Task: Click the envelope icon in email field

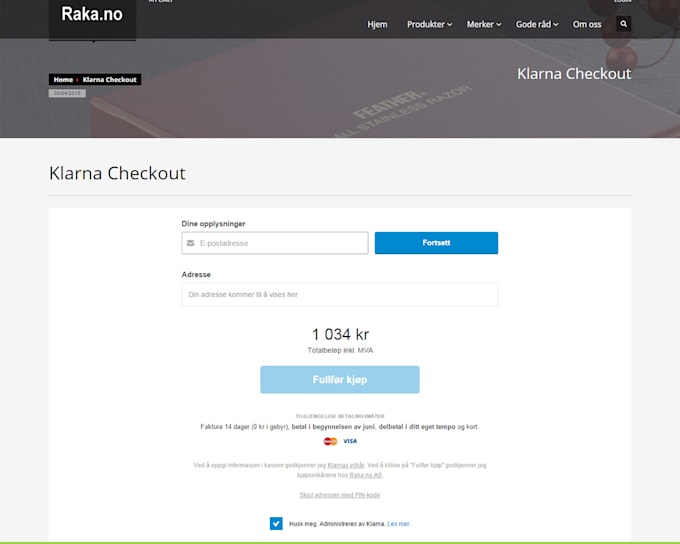Action: pyautogui.click(x=190, y=243)
